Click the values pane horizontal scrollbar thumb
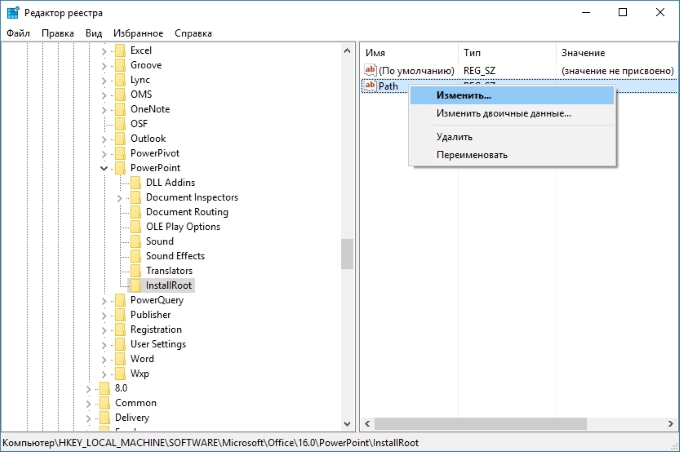Image resolution: width=680 pixels, height=452 pixels. point(481,424)
